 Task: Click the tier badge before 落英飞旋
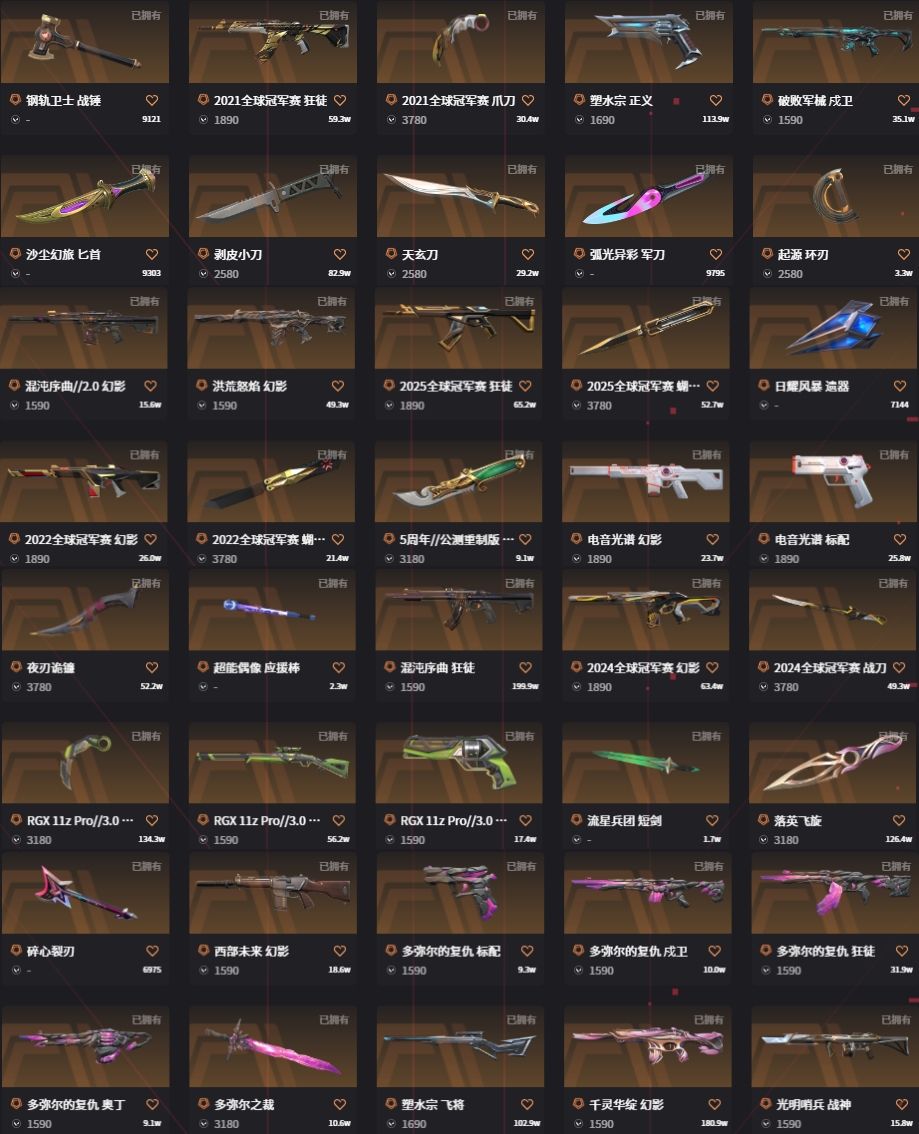tap(763, 819)
